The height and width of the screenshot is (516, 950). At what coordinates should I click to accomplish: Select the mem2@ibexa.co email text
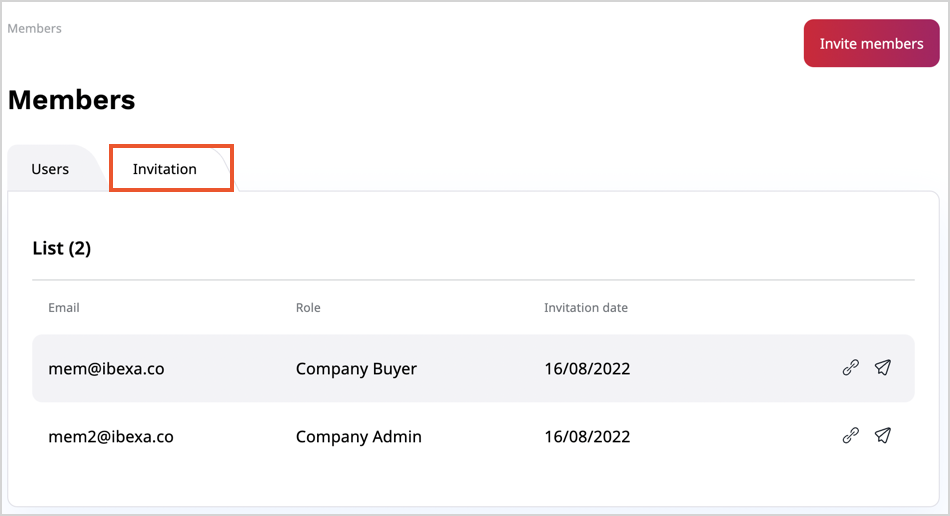click(111, 437)
